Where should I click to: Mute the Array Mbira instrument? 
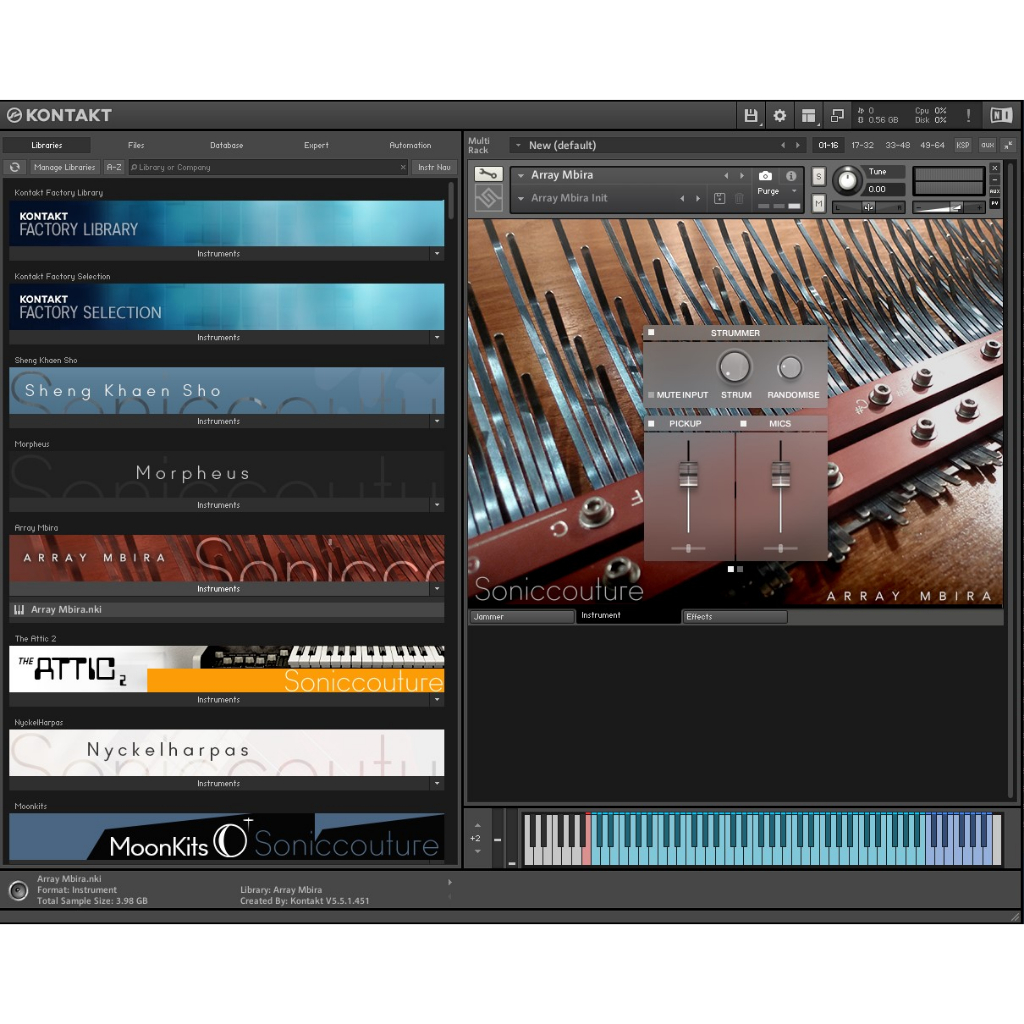pos(819,204)
